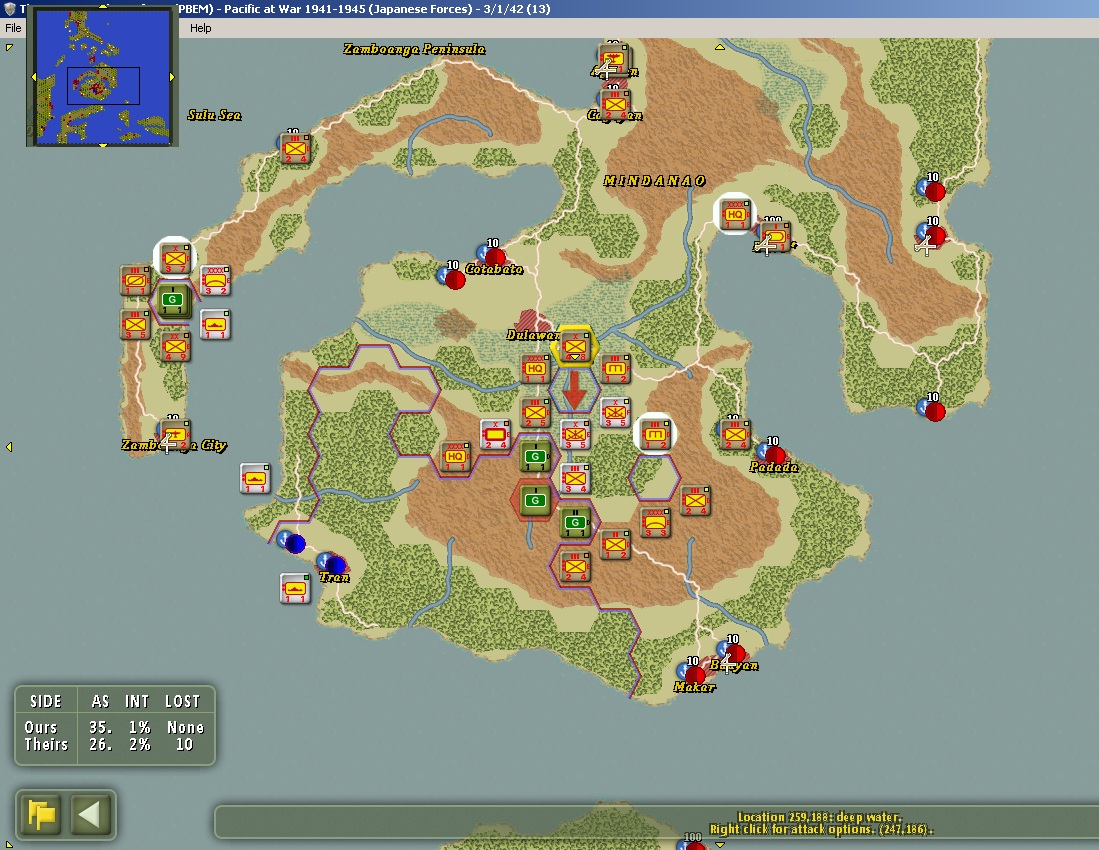
Task: Select the HQ unit on southwest hex border
Action: [x=455, y=457]
